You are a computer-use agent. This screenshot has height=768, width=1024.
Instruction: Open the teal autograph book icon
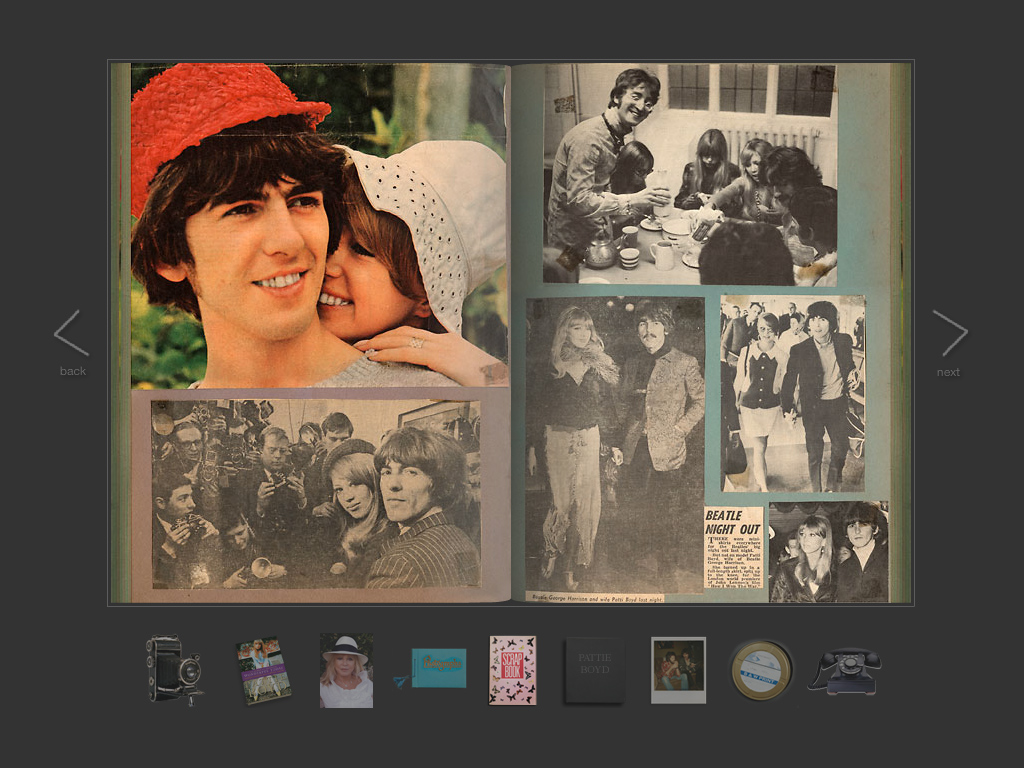coord(437,668)
